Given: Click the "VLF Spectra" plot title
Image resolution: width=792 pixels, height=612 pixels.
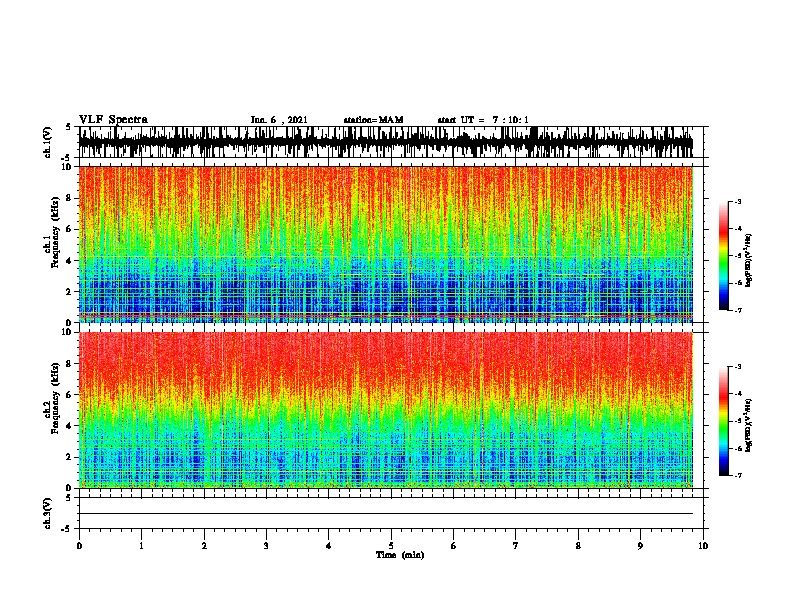Looking at the screenshot, I should [113, 120].
